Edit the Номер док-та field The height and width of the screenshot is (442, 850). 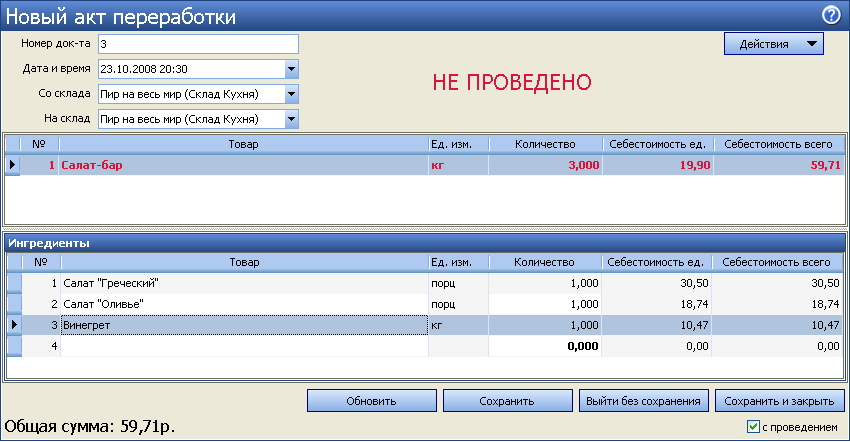[x=198, y=44]
